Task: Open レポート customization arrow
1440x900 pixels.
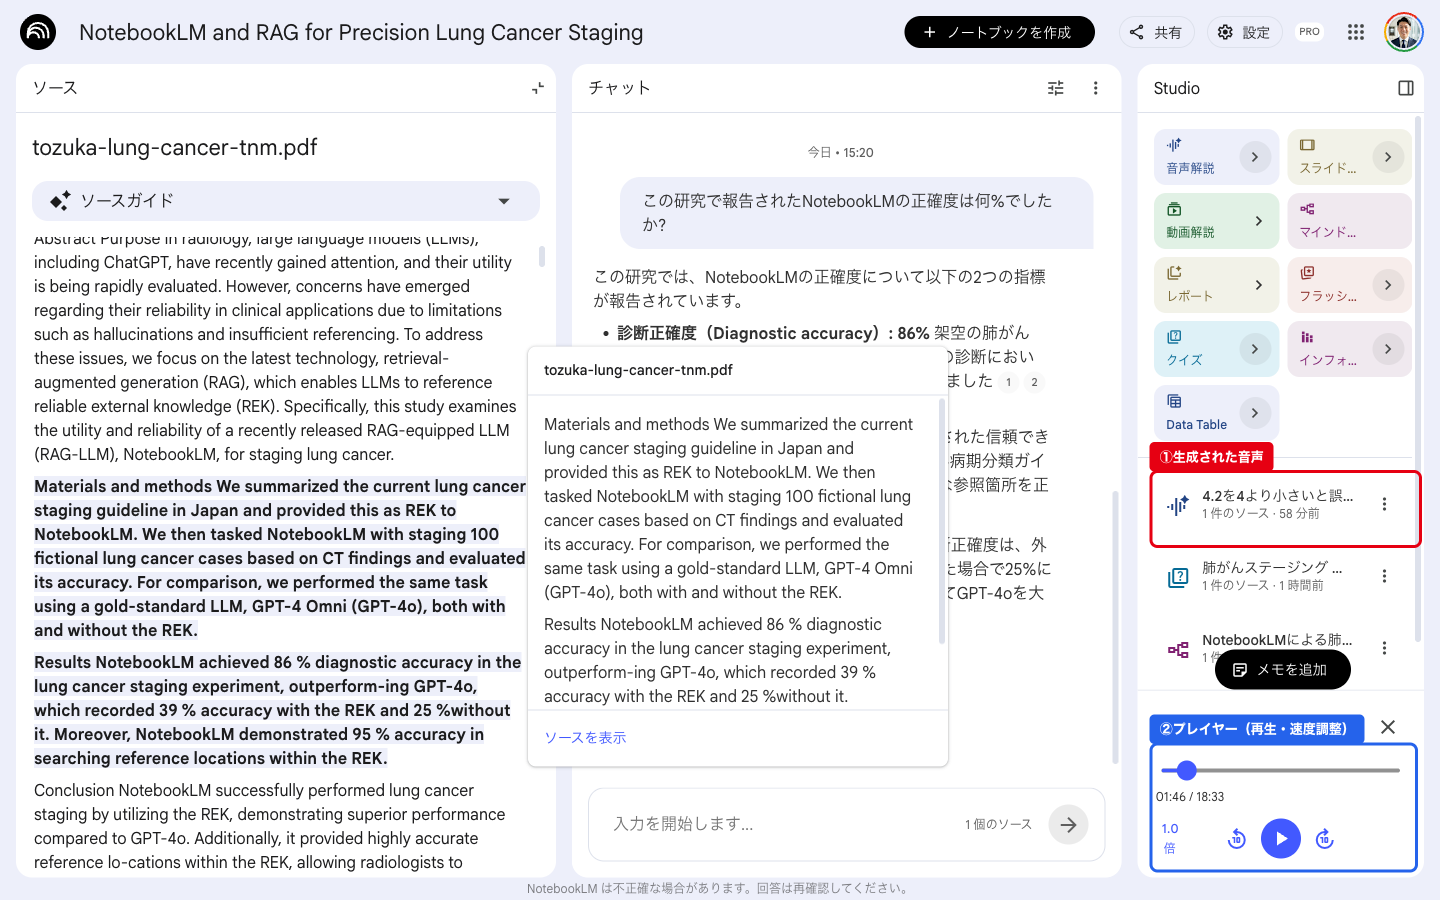Action: 1258,285
